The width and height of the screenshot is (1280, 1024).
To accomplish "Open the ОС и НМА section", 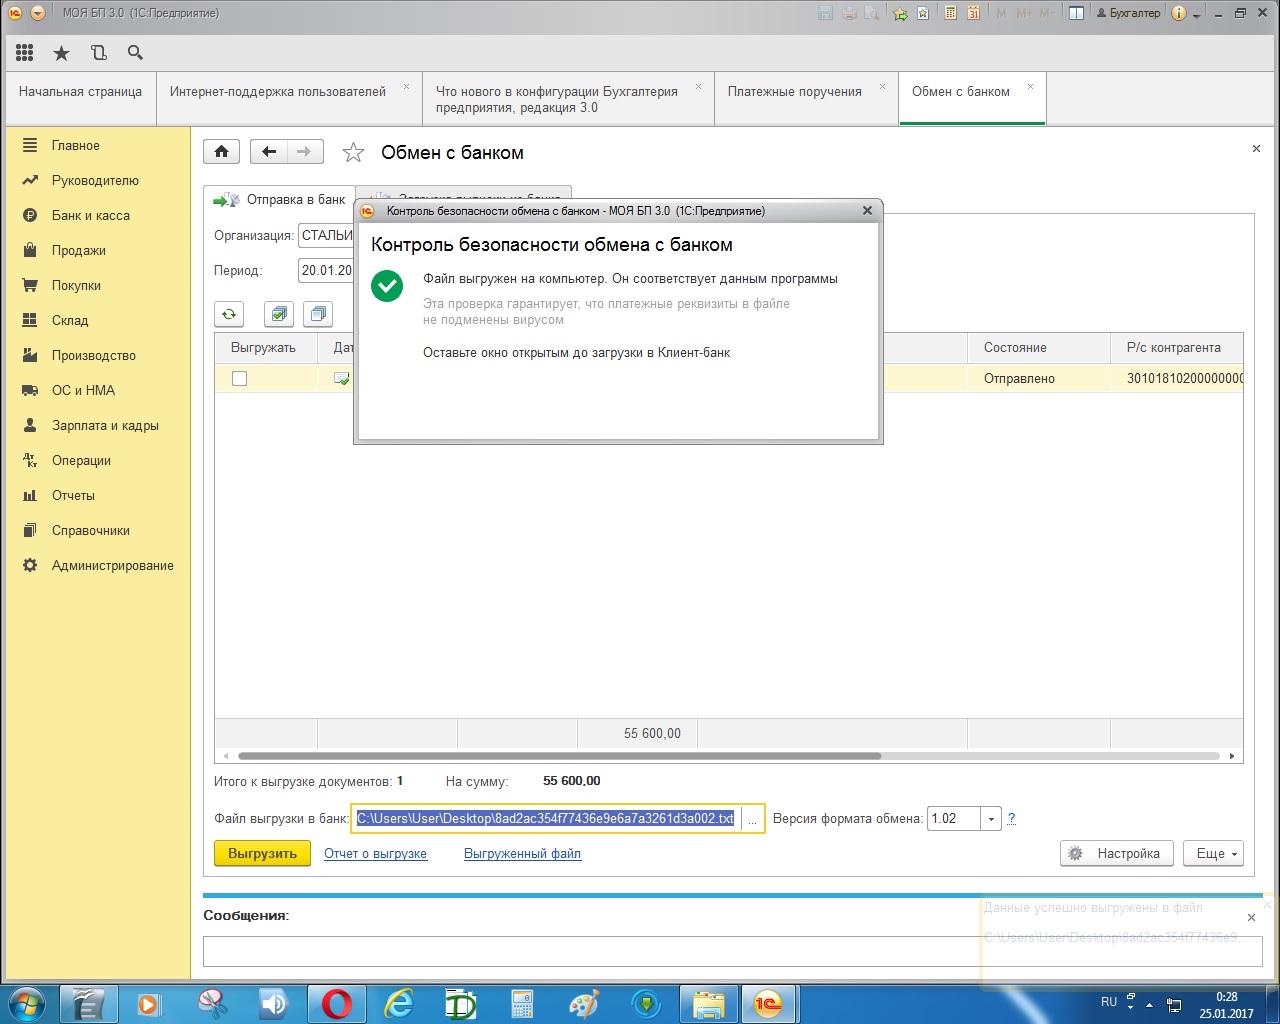I will point(83,390).
